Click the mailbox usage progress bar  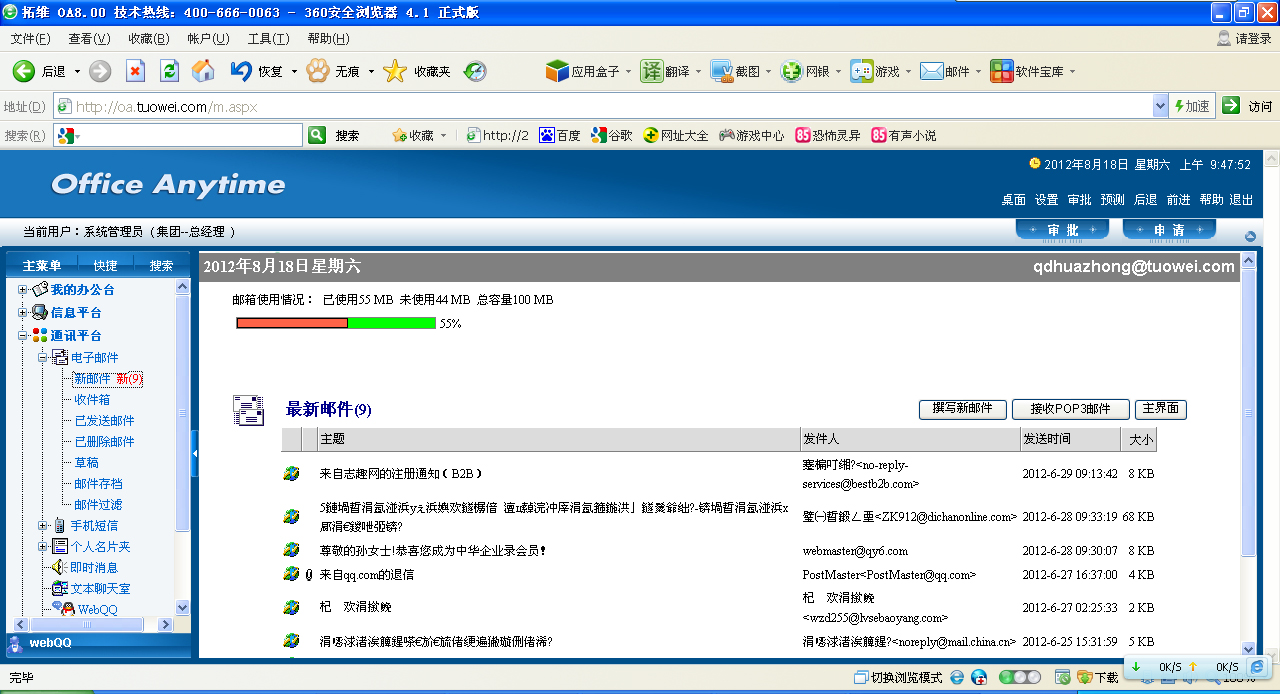(x=336, y=323)
